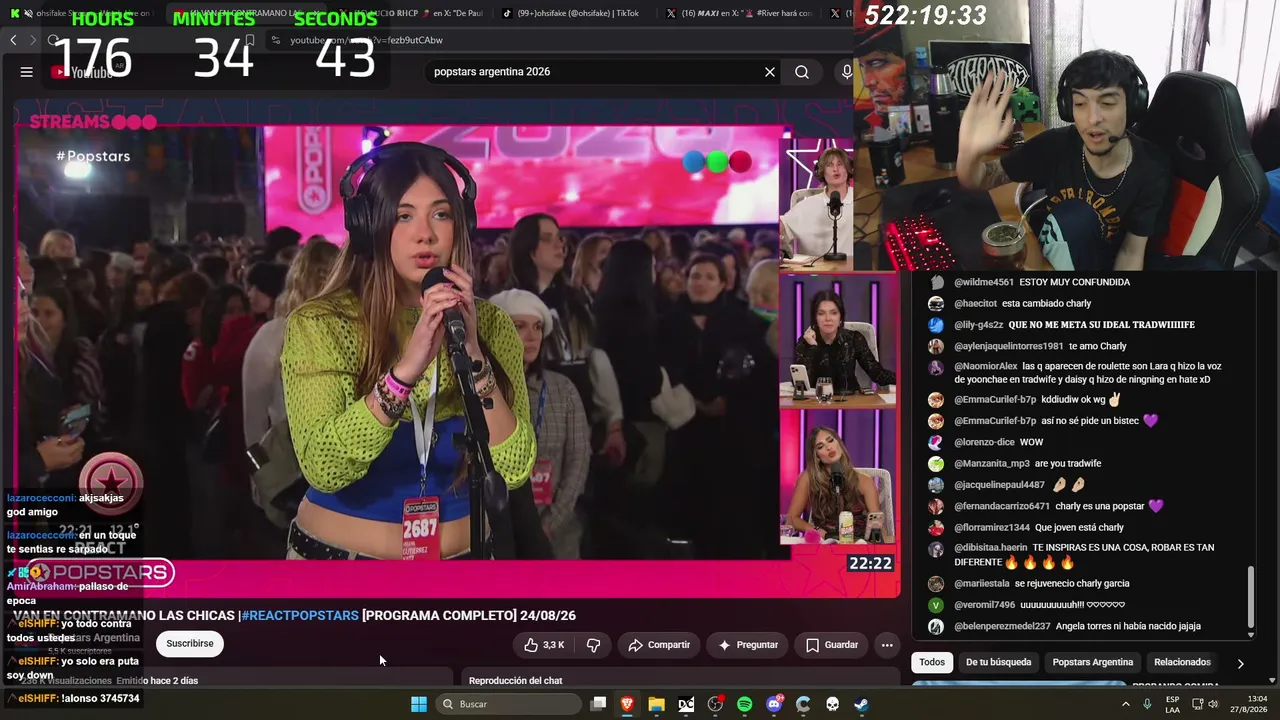This screenshot has height=720, width=1280.
Task: Open Brave browser from the taskbar
Action: click(x=627, y=704)
